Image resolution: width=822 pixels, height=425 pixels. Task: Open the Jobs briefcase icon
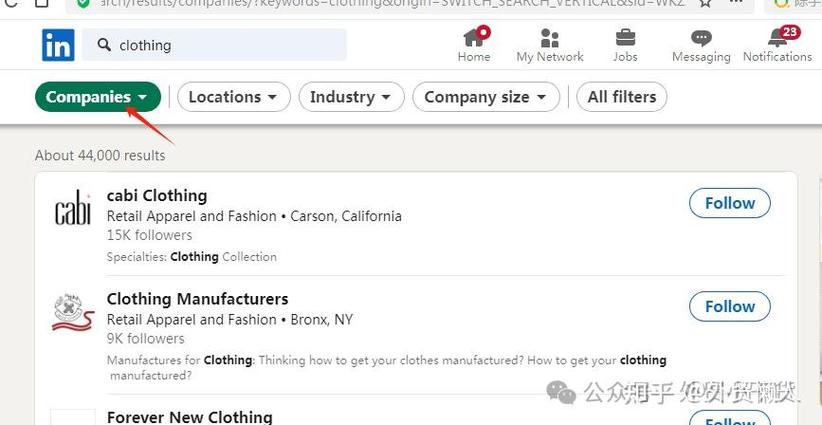click(625, 38)
